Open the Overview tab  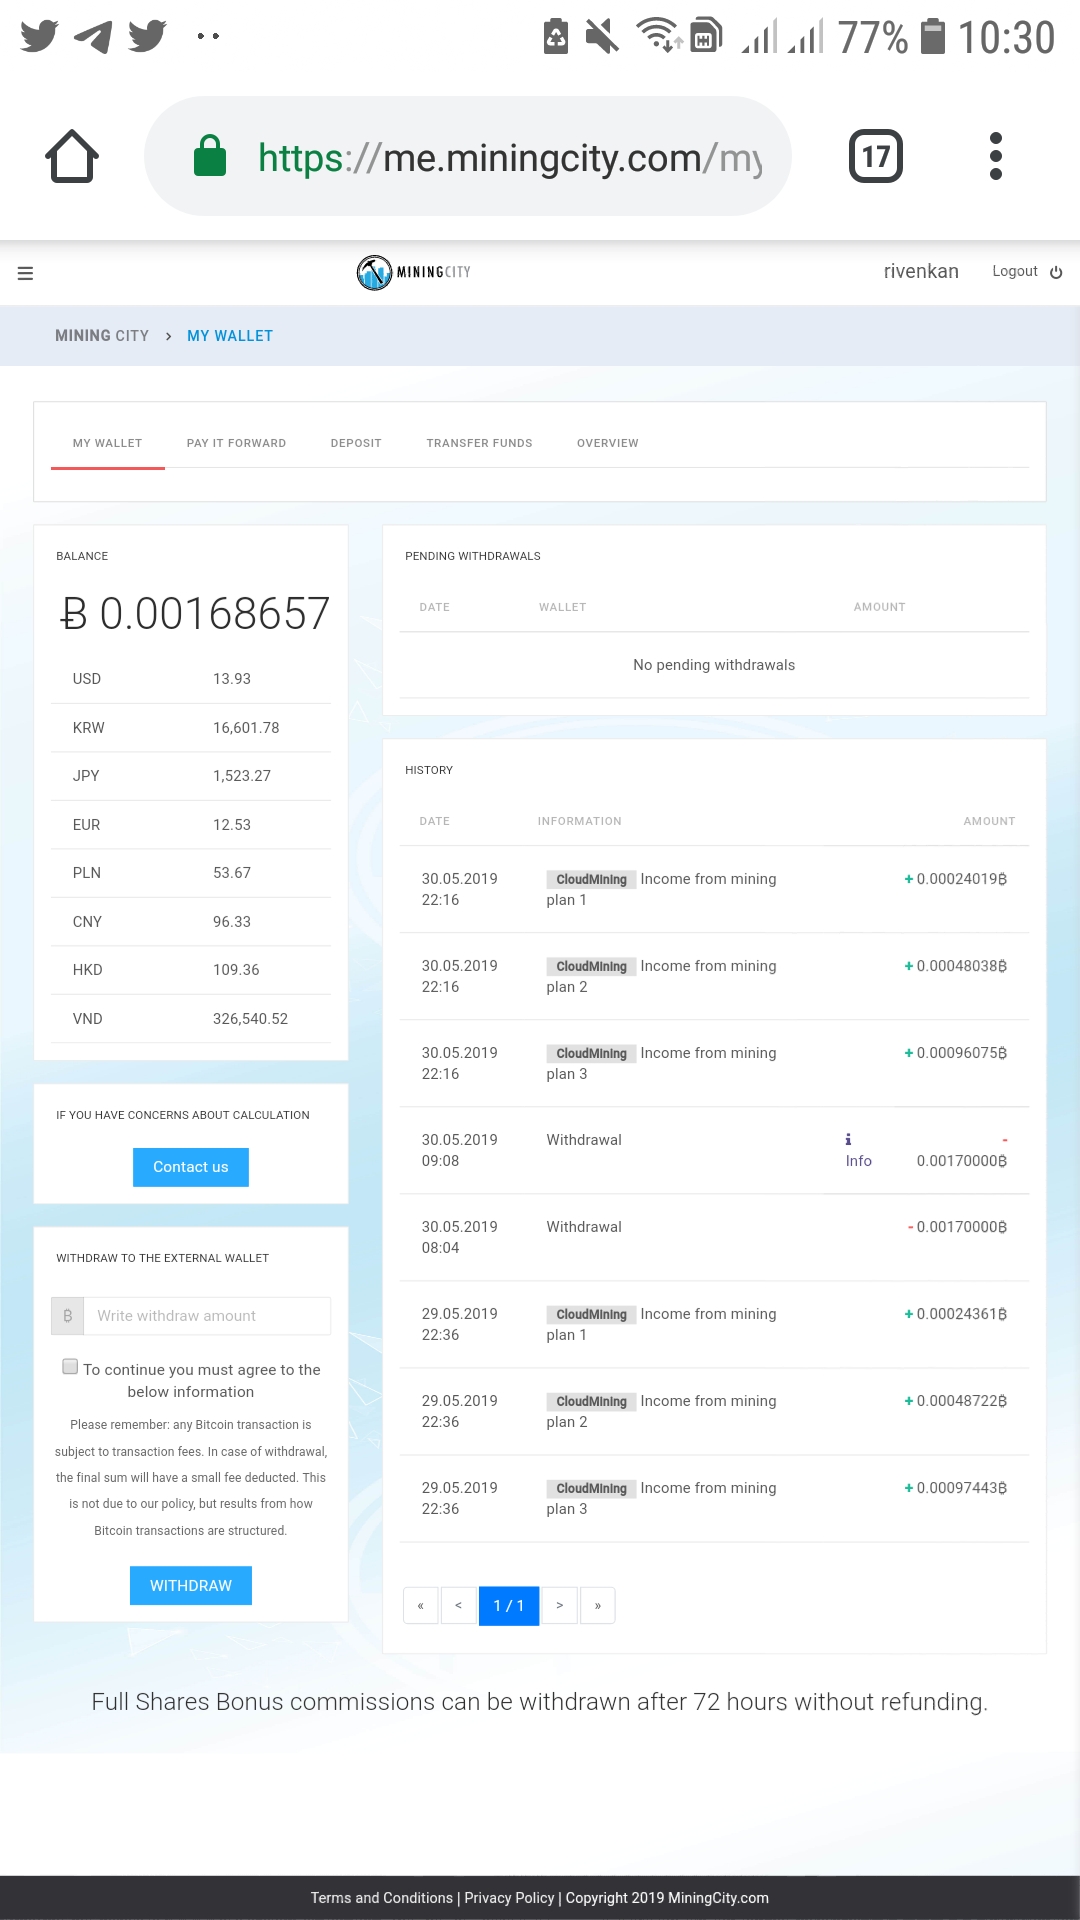(x=607, y=443)
